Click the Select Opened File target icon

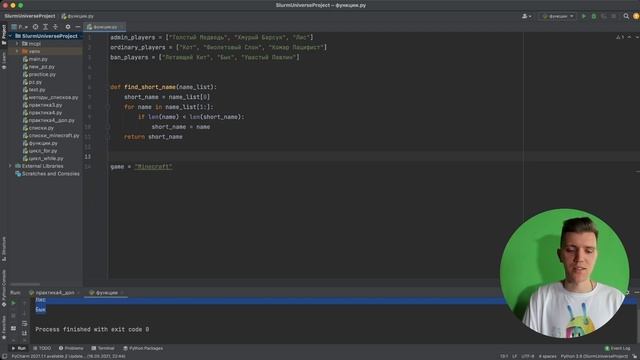(36, 27)
